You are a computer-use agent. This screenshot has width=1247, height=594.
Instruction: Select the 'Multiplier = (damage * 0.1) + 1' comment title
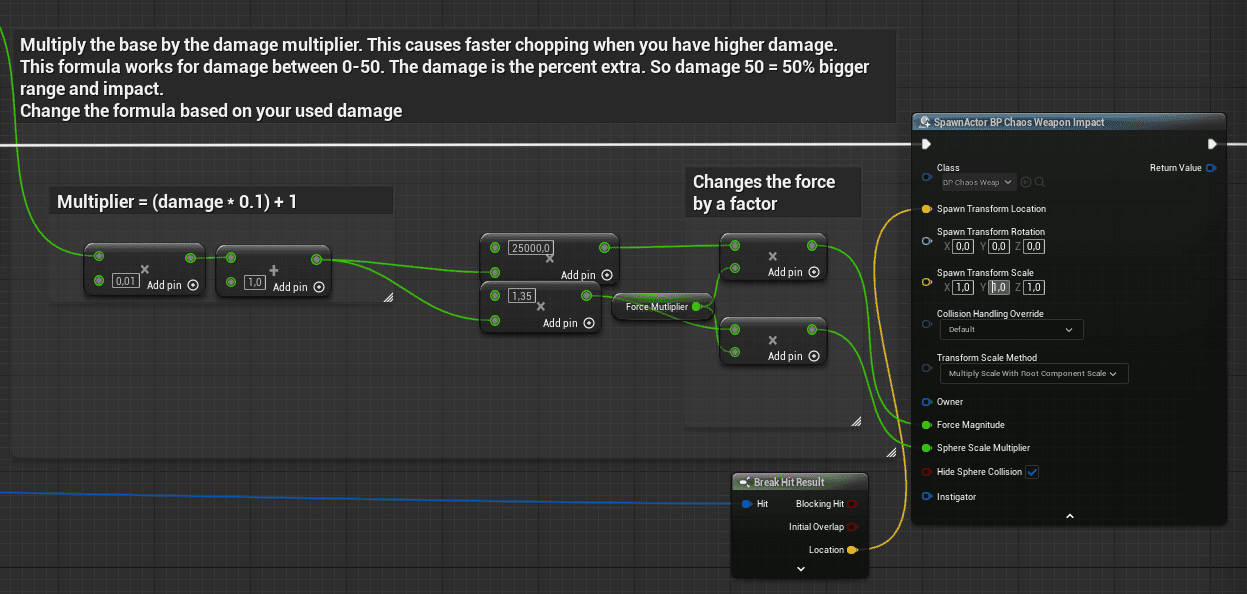pyautogui.click(x=177, y=201)
